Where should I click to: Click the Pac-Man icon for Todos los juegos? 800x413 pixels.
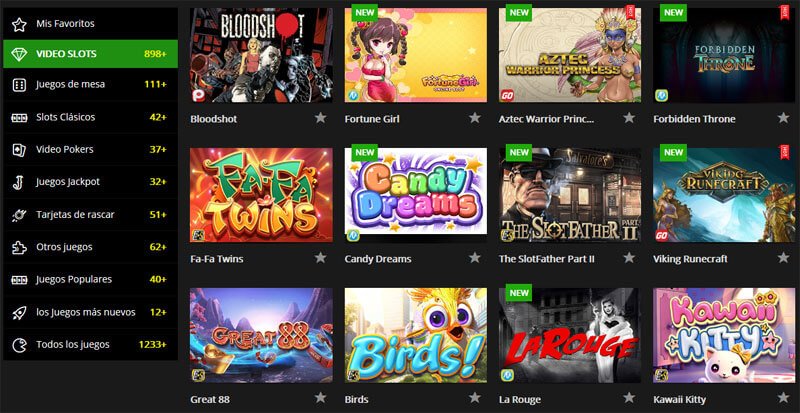[19, 345]
